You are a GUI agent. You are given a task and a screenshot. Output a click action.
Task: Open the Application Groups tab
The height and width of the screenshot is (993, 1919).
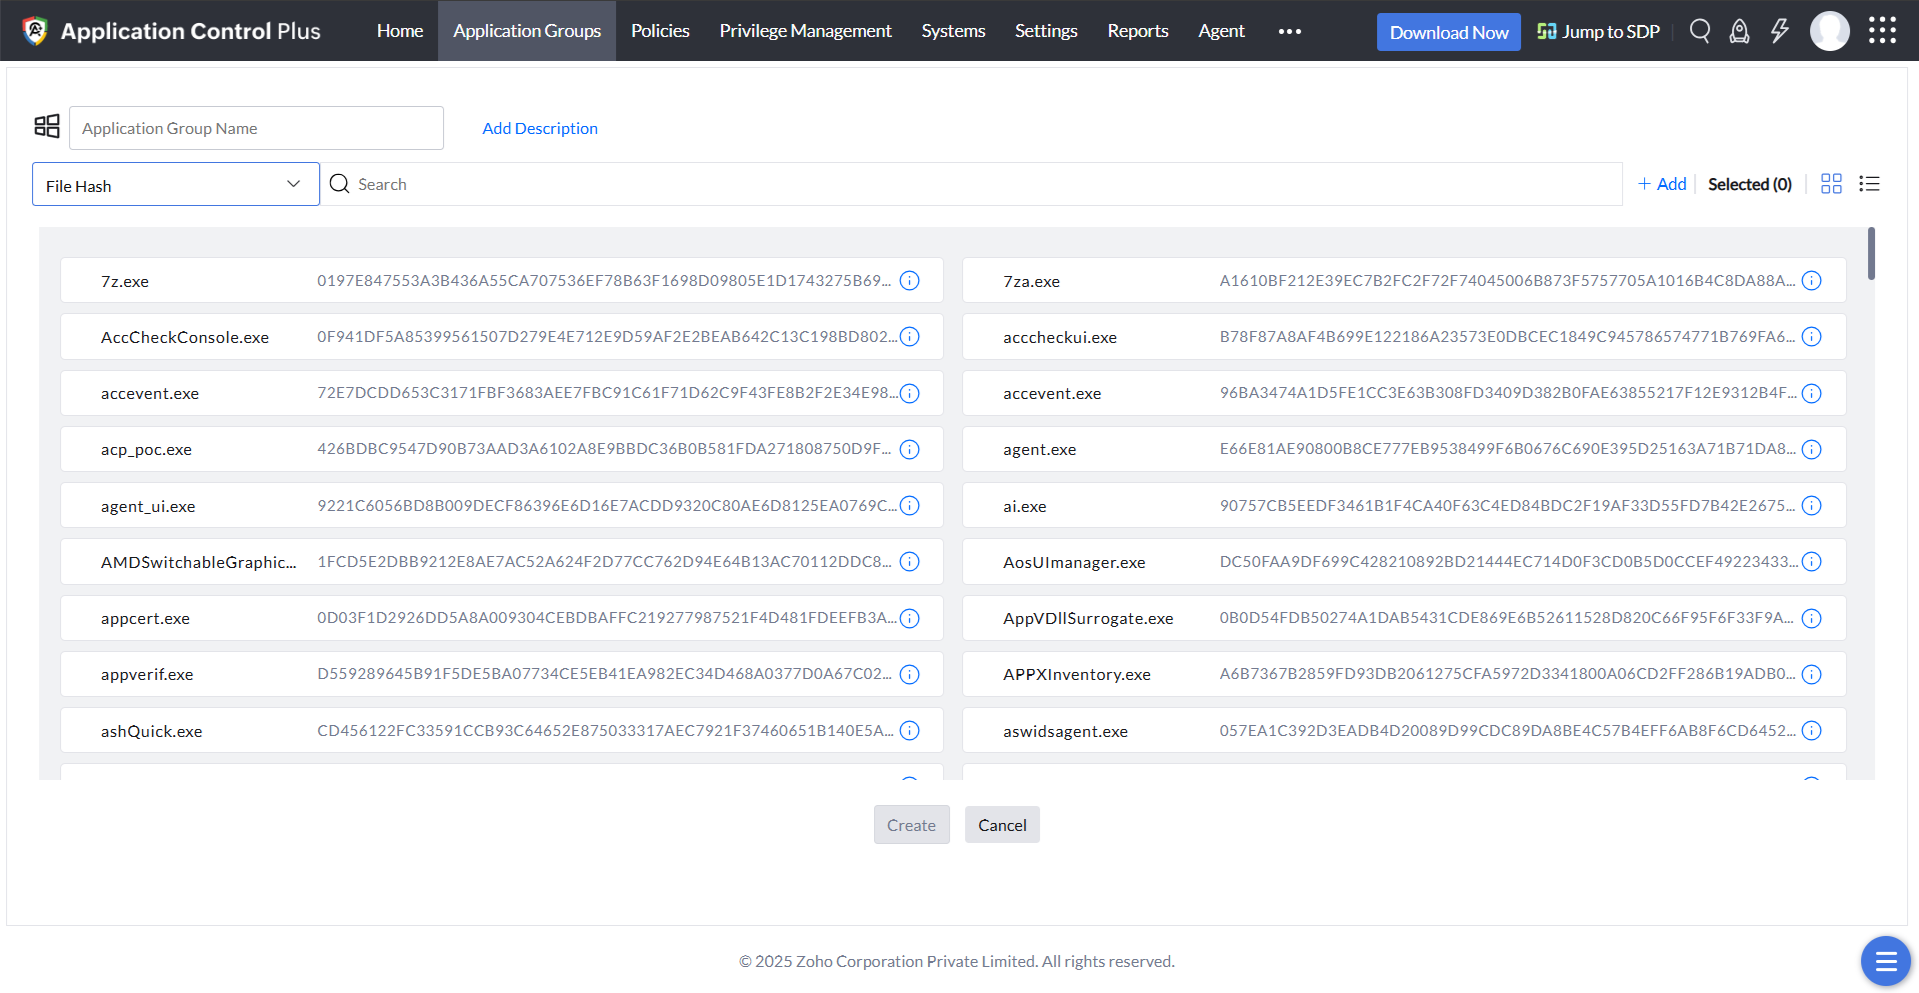[527, 31]
